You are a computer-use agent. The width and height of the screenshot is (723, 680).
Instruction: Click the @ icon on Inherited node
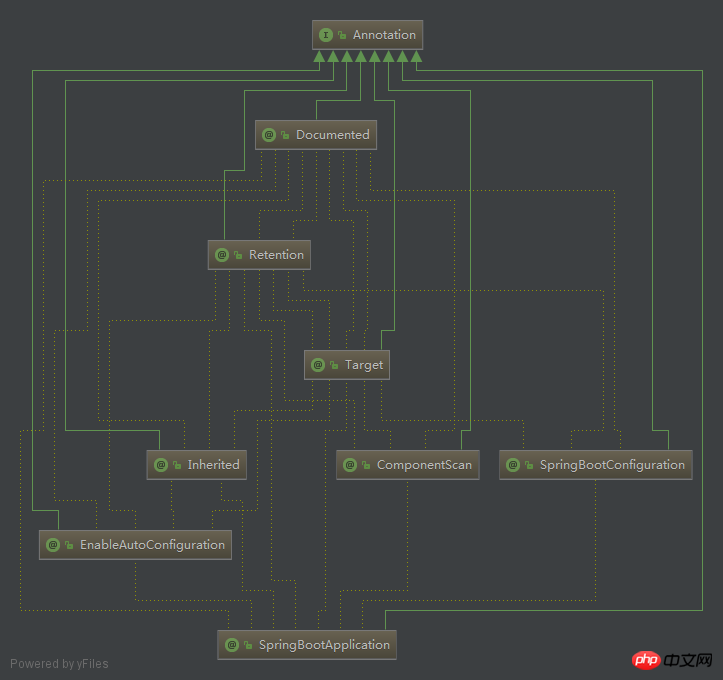160,465
